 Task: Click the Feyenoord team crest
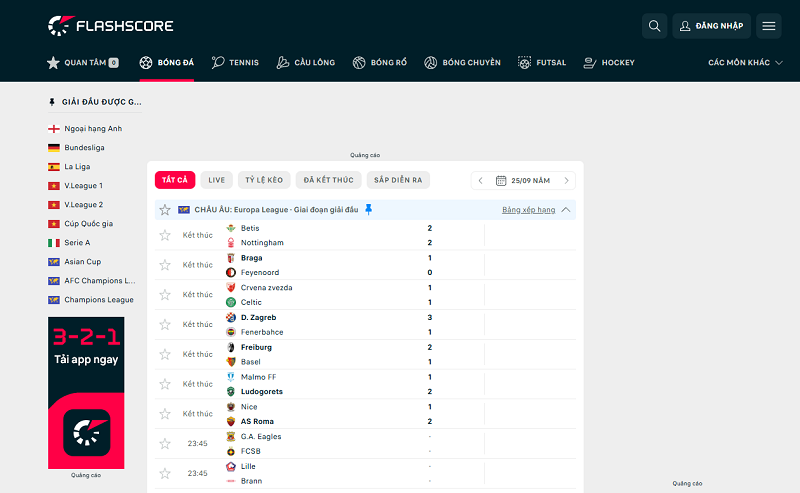(231, 273)
